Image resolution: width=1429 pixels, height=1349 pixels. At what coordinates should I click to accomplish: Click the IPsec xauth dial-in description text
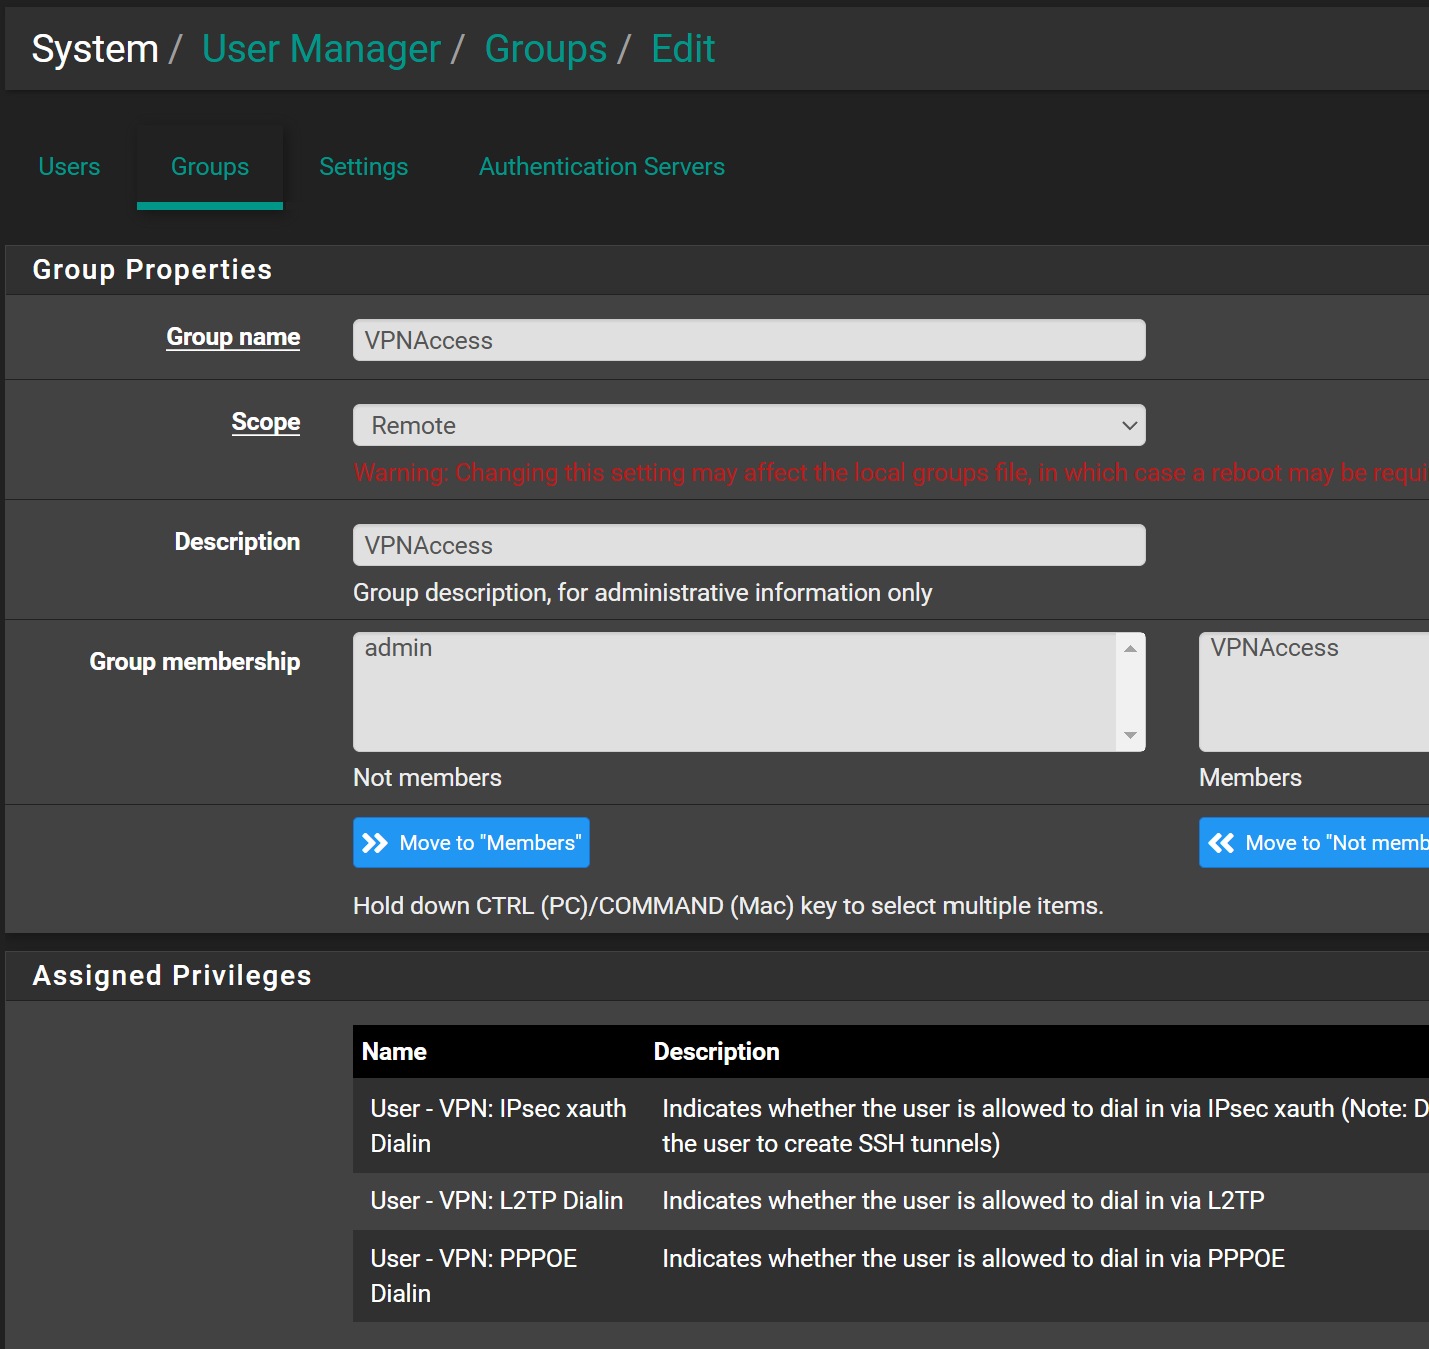pyautogui.click(x=1045, y=1126)
